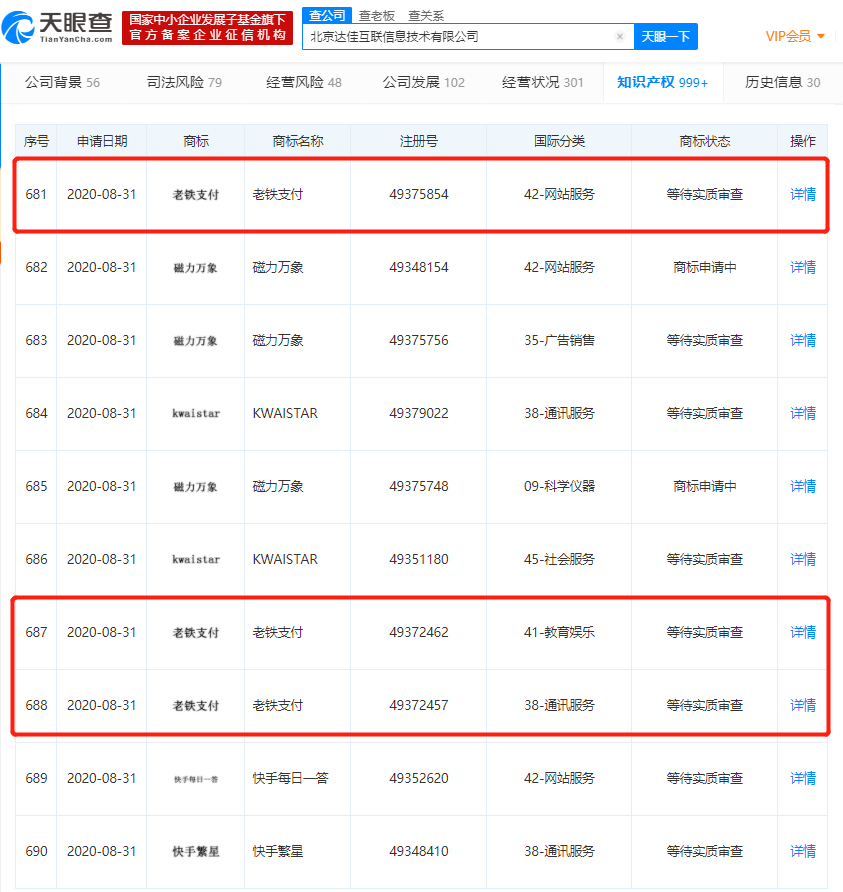Open 详情 for row 687
The height and width of the screenshot is (892, 843).
pyautogui.click(x=803, y=632)
